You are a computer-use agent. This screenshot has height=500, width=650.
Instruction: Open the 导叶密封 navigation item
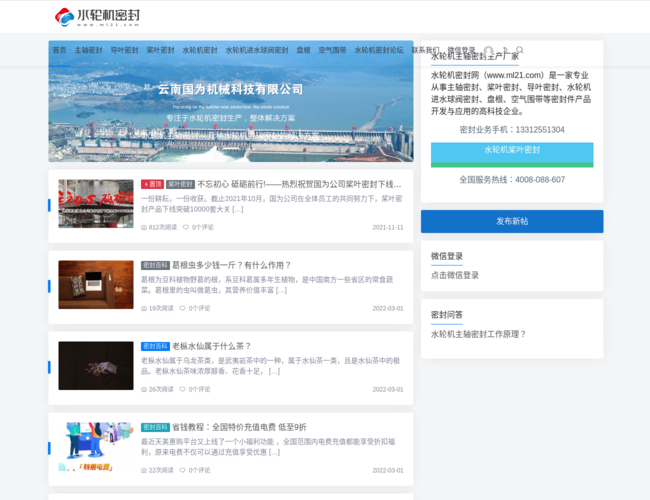coord(124,50)
